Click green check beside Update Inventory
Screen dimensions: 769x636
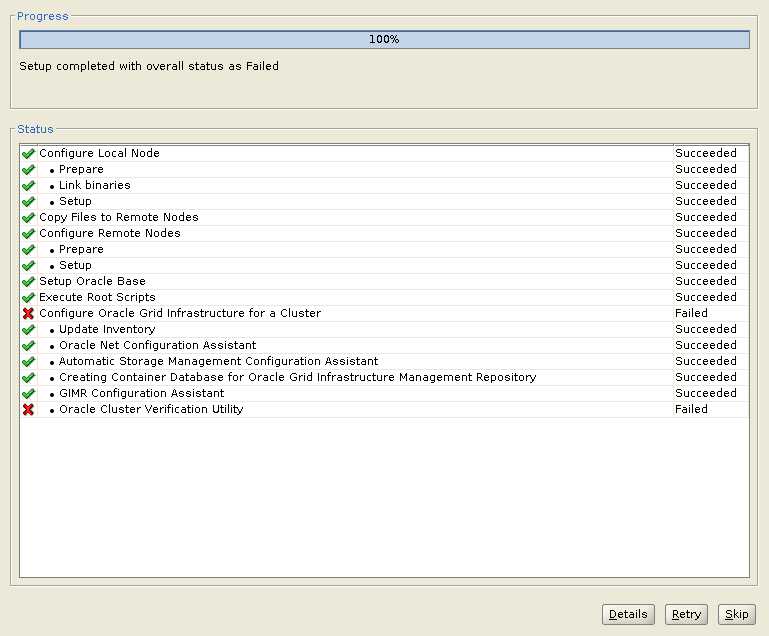[28, 330]
